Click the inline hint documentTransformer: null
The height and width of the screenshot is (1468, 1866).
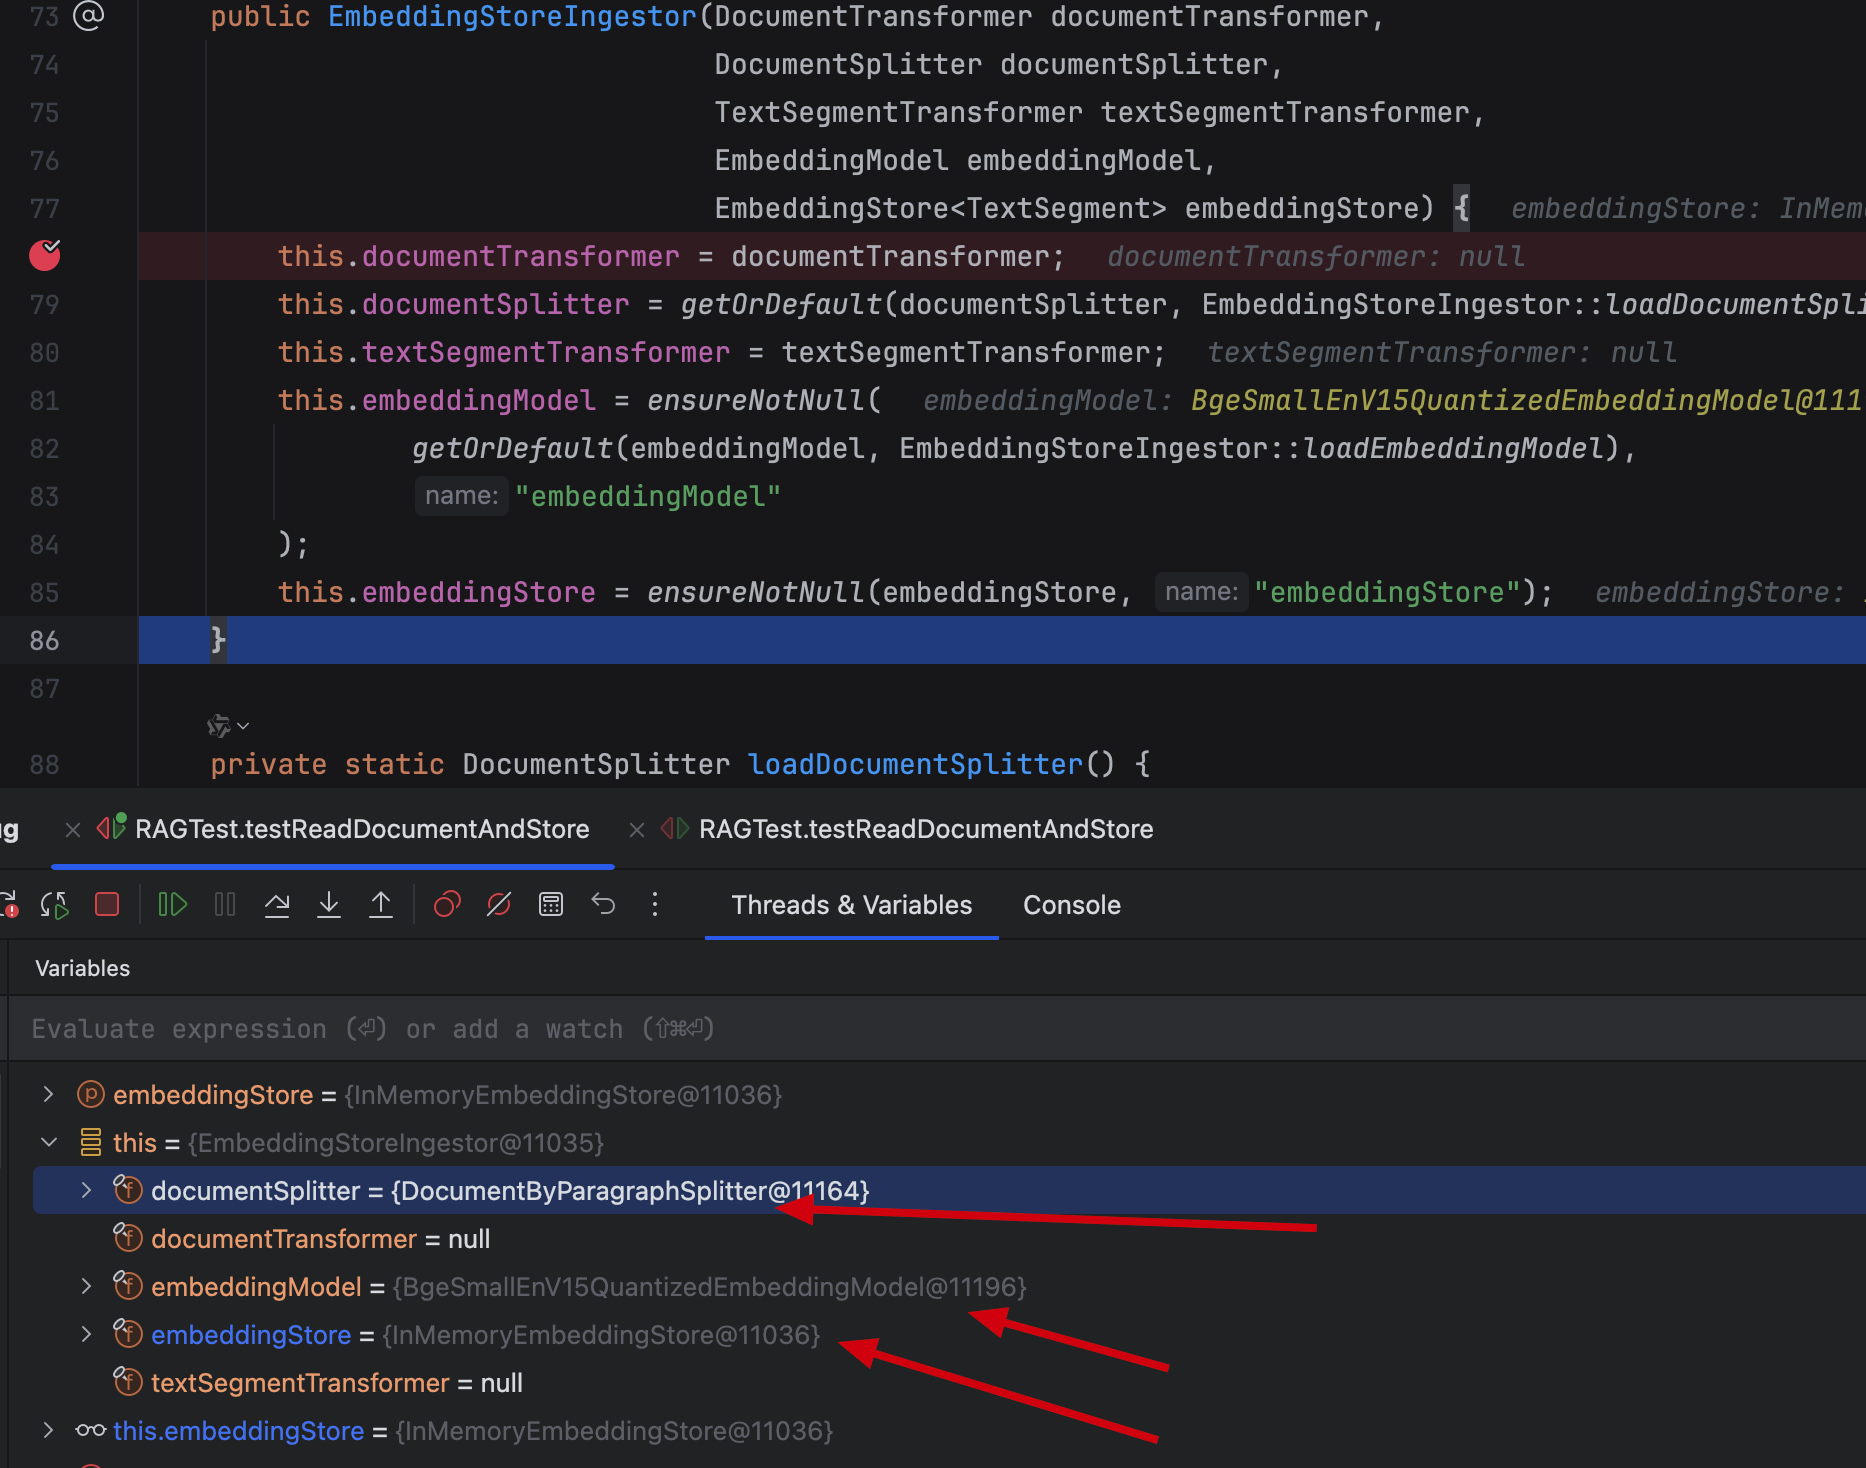pos(1316,257)
